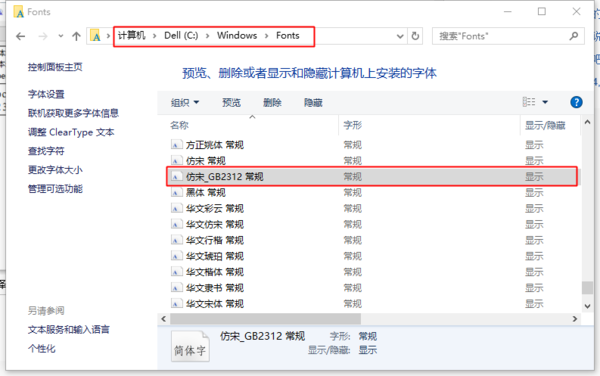Select font 华文彩云 常规
Viewport: 600px width, 376px height.
point(215,208)
